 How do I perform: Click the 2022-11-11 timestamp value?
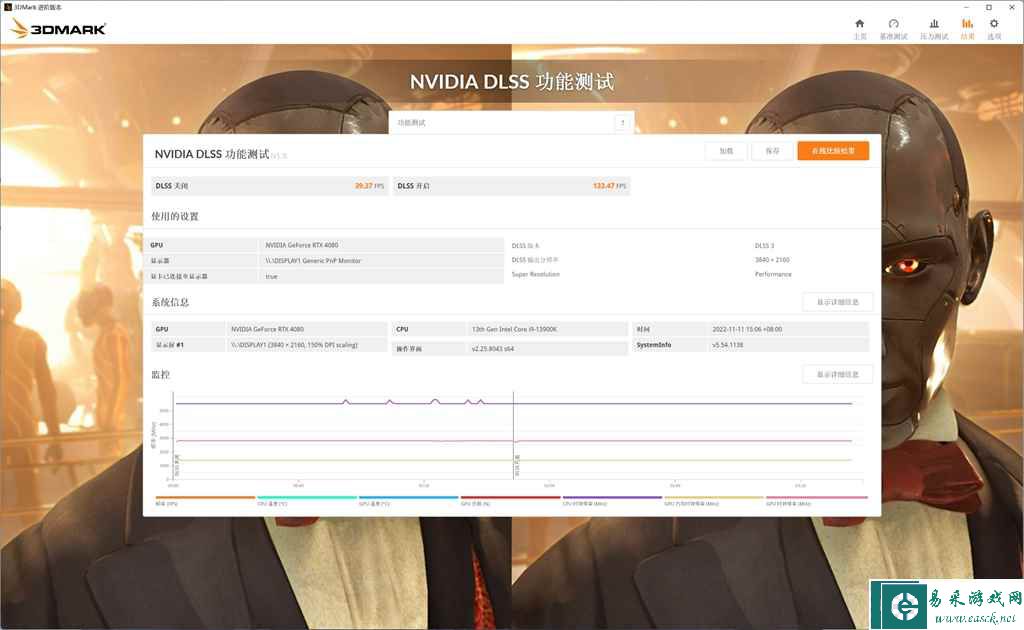pyautogui.click(x=747, y=330)
